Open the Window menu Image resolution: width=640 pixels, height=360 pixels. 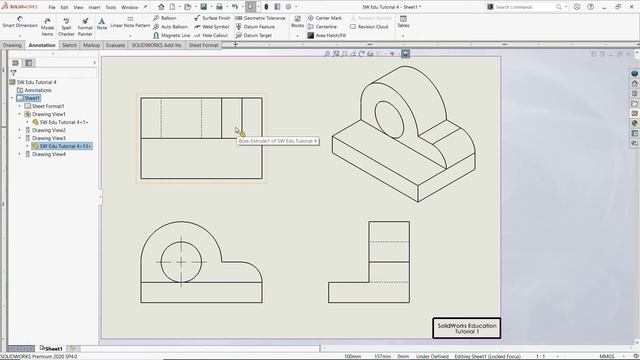129,7
